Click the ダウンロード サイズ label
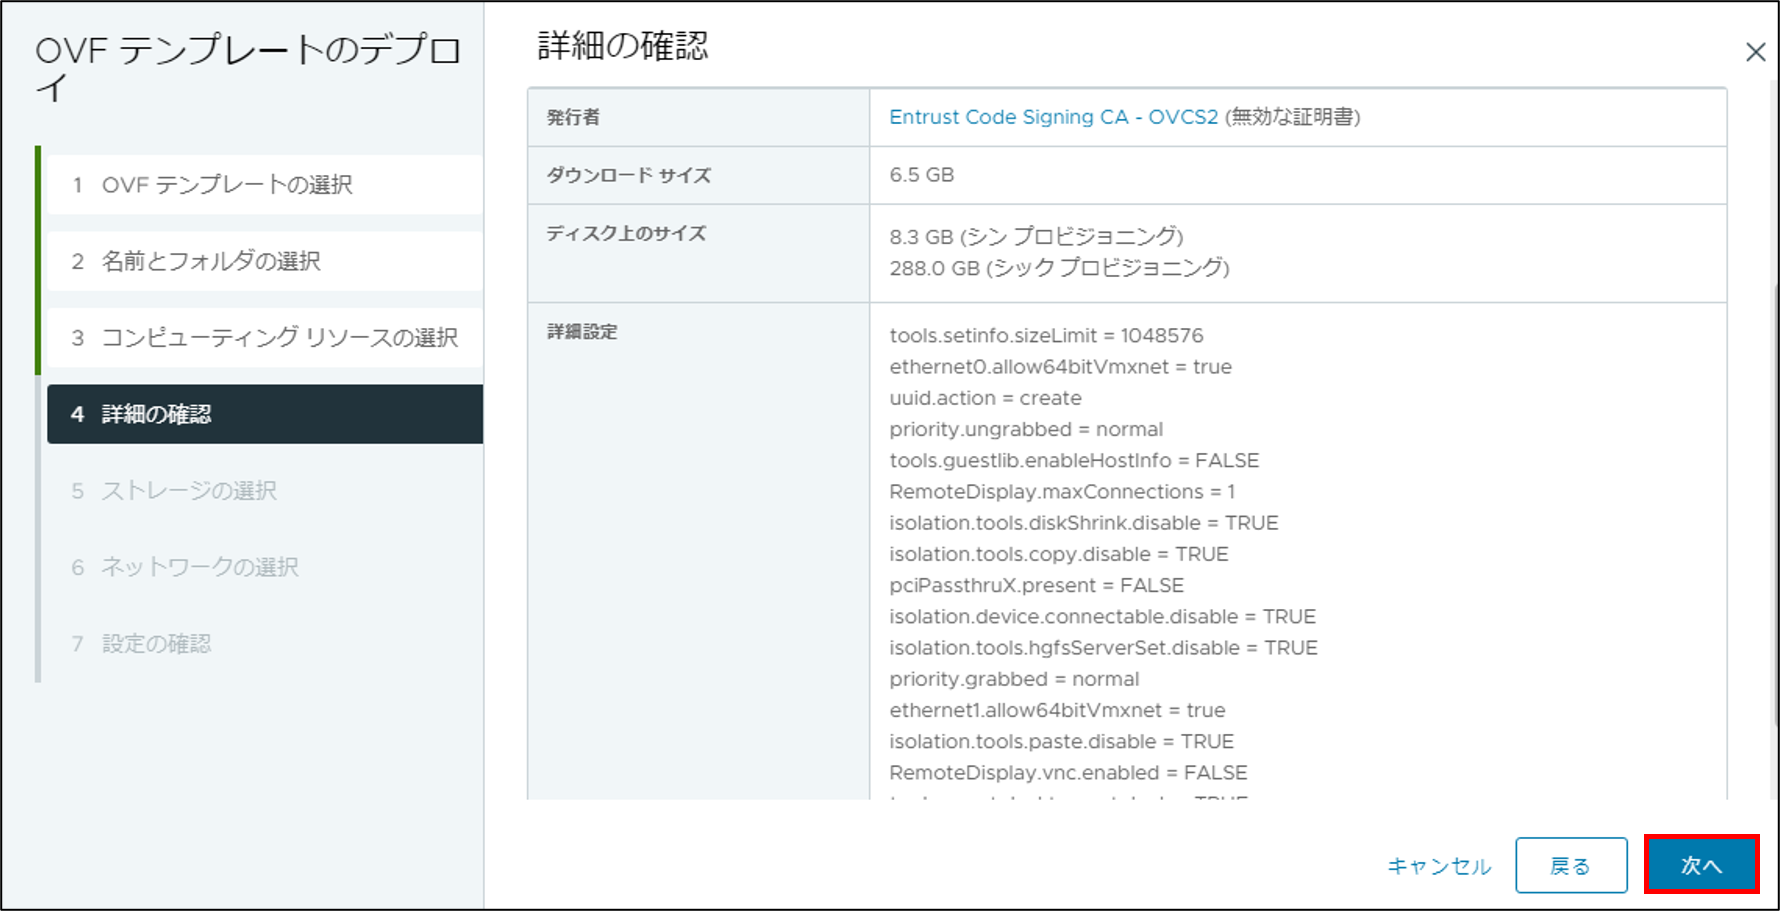Image resolution: width=1780 pixels, height=911 pixels. pos(628,175)
